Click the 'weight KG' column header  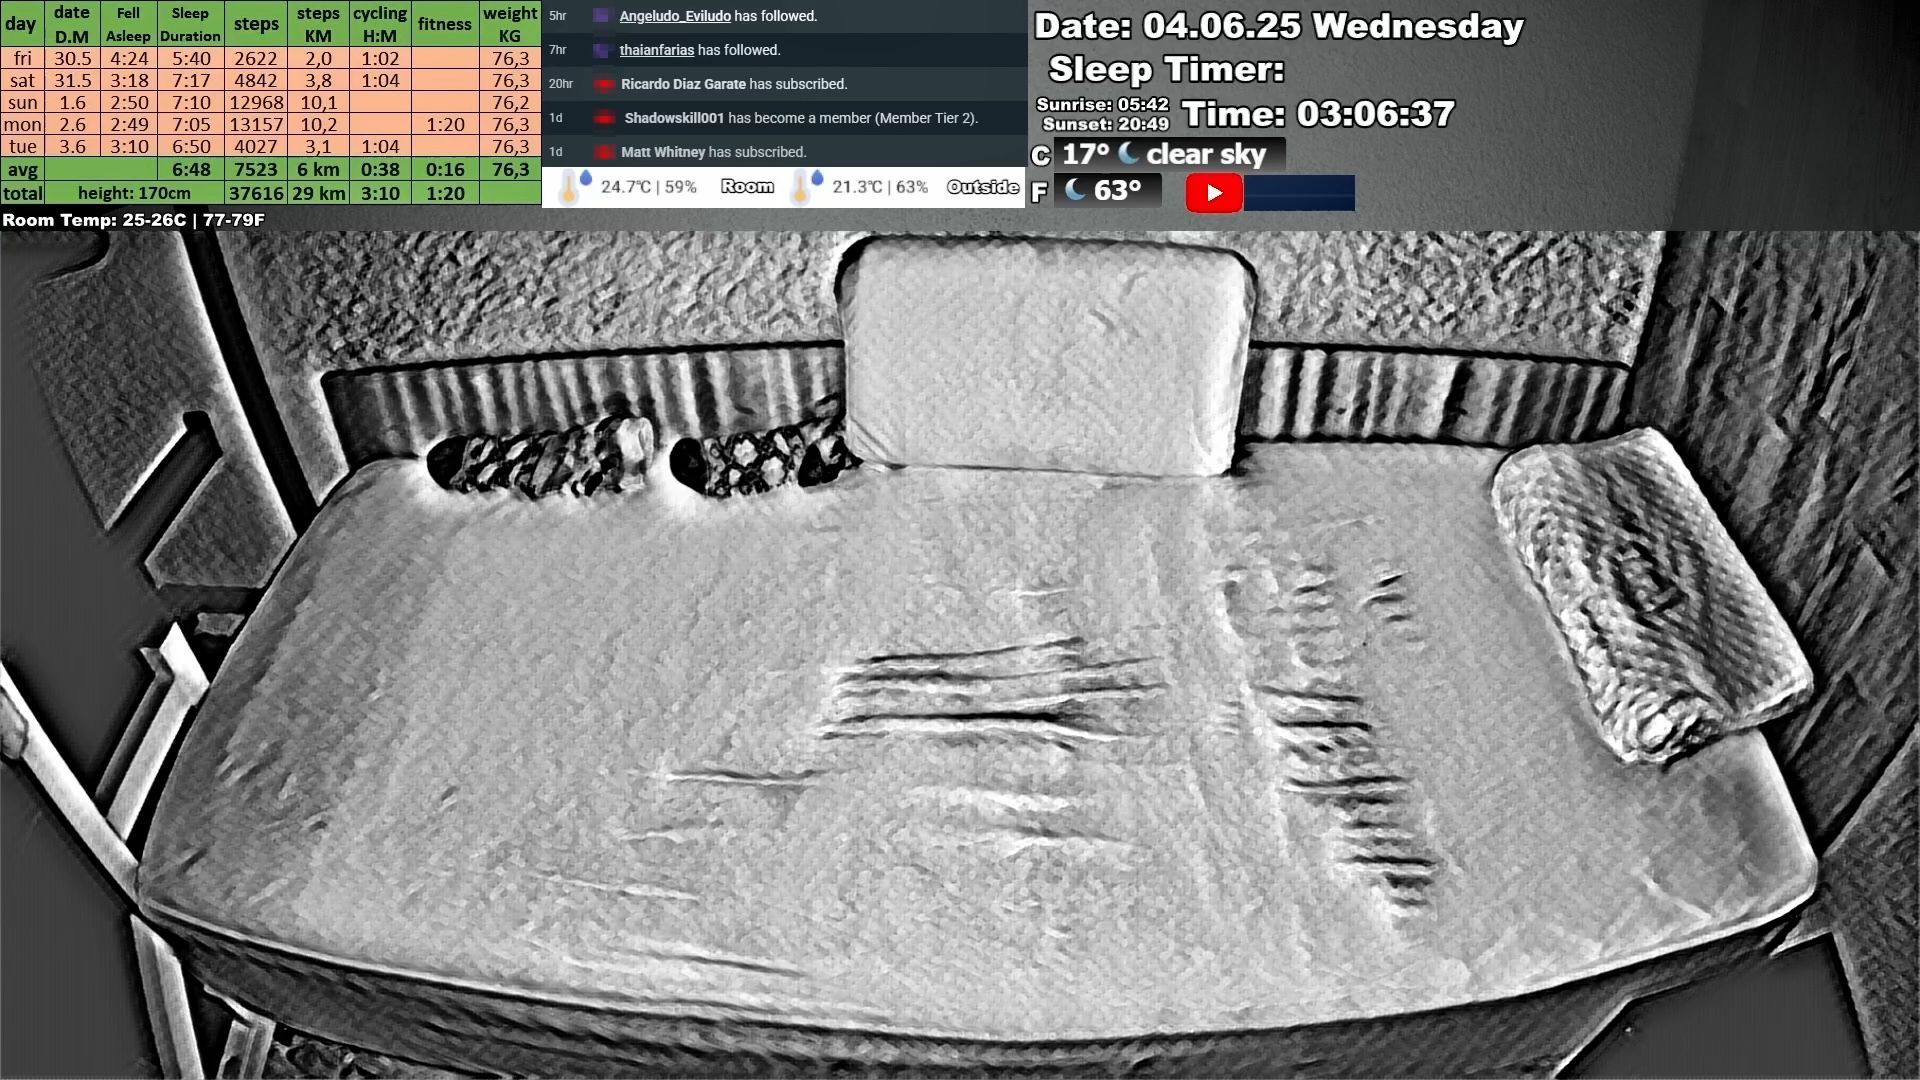pyautogui.click(x=510, y=24)
